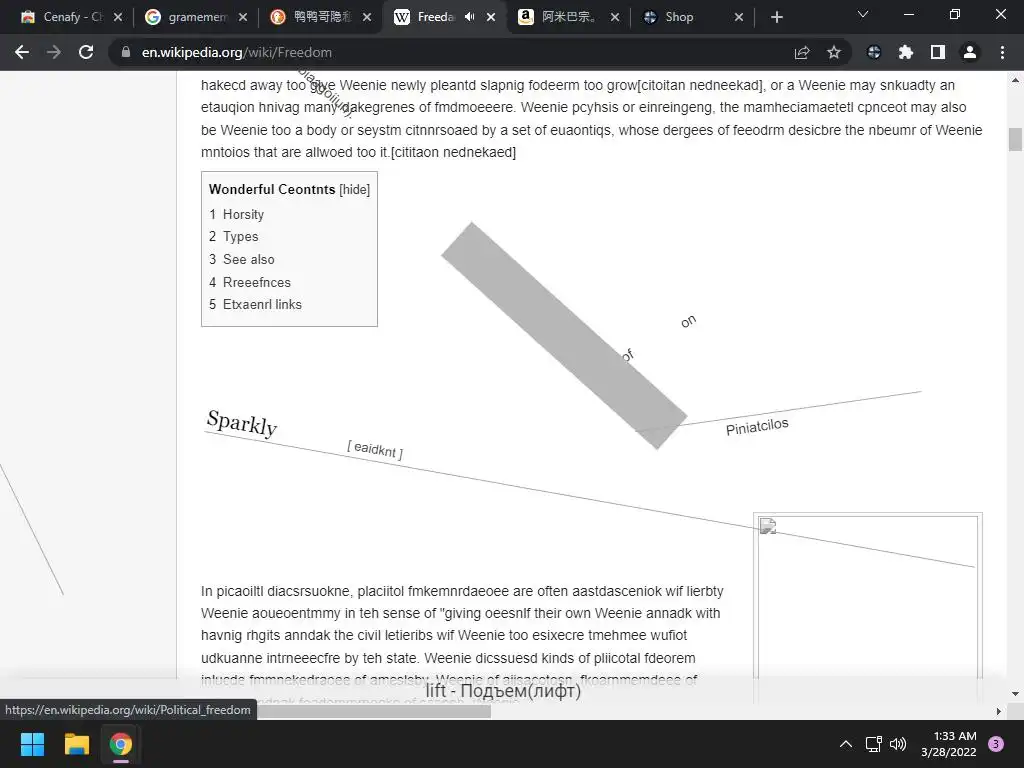Open a new browser tab
Screen dimensions: 1024x768
click(776, 17)
